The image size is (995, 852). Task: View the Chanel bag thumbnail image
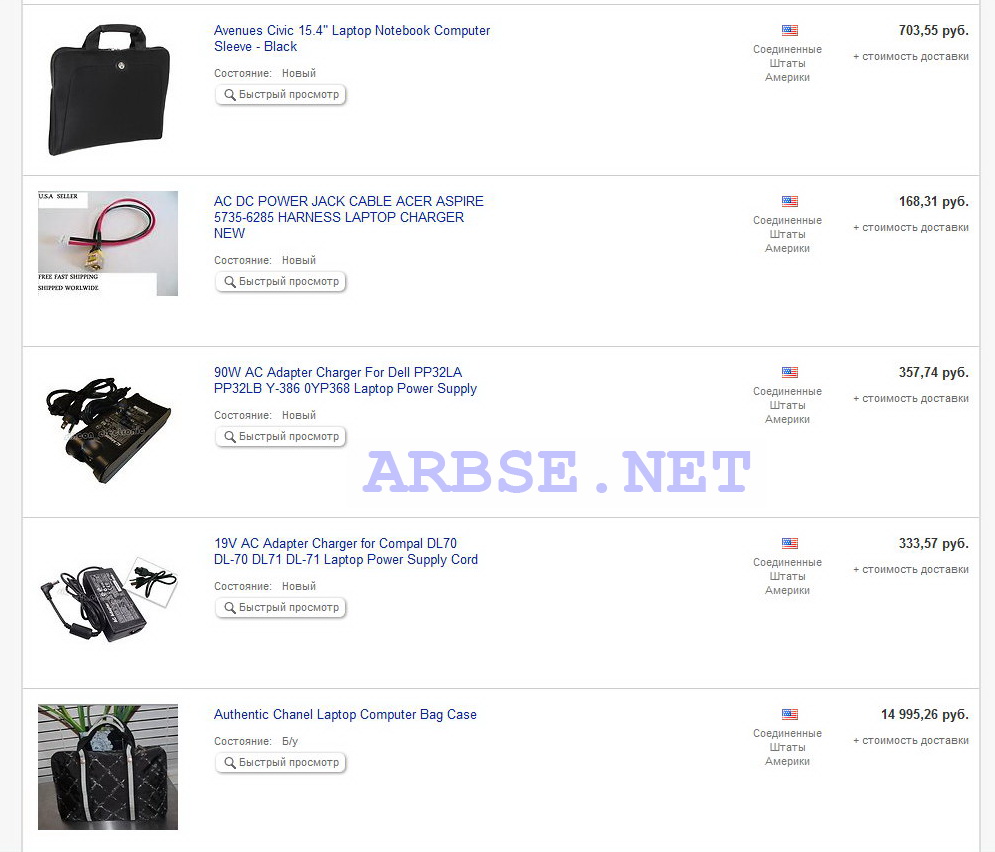[x=108, y=767]
